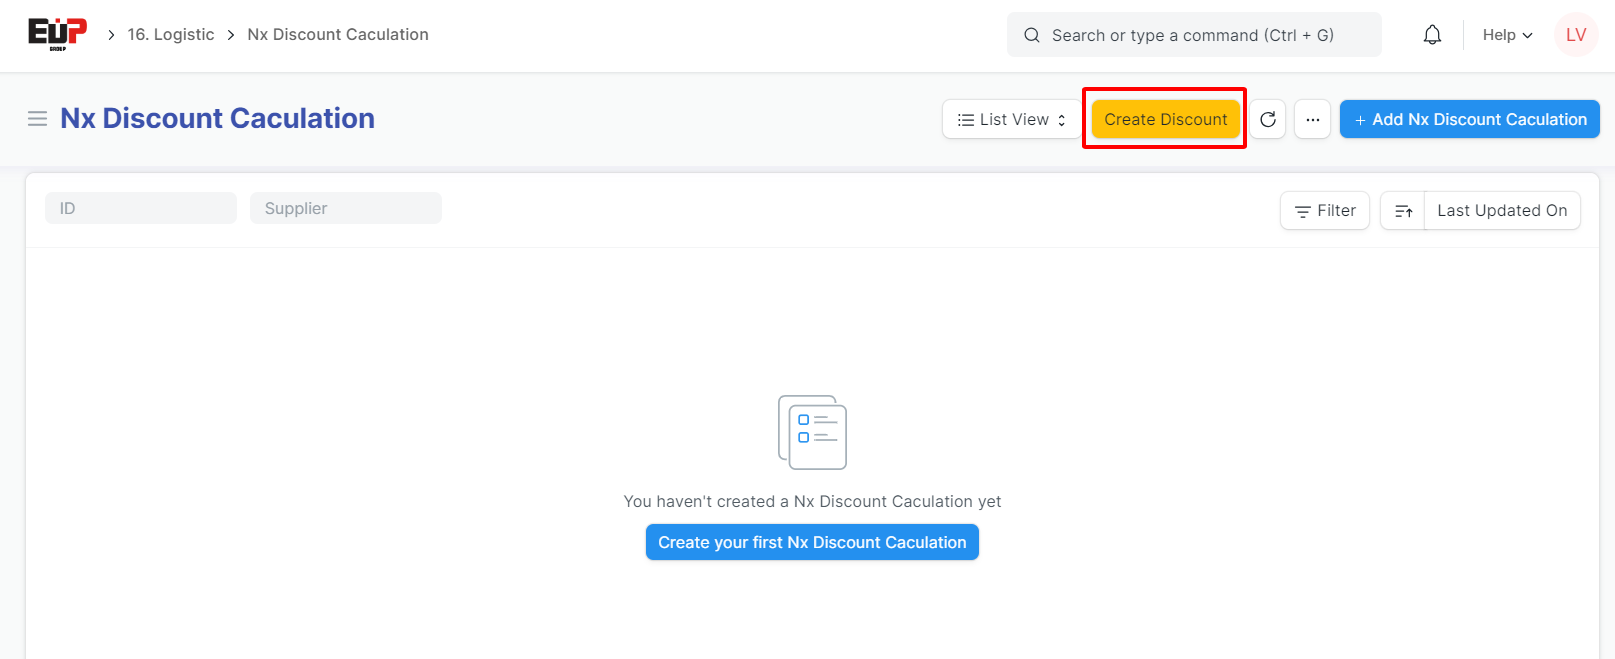Click Add Nx Discount Caculation button

pos(1469,119)
